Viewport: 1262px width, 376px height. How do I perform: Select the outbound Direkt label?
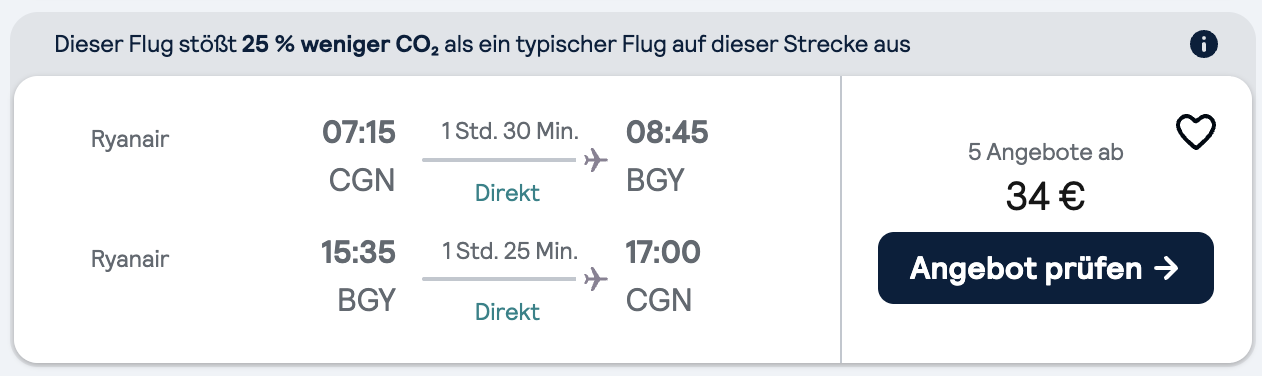pos(507,193)
